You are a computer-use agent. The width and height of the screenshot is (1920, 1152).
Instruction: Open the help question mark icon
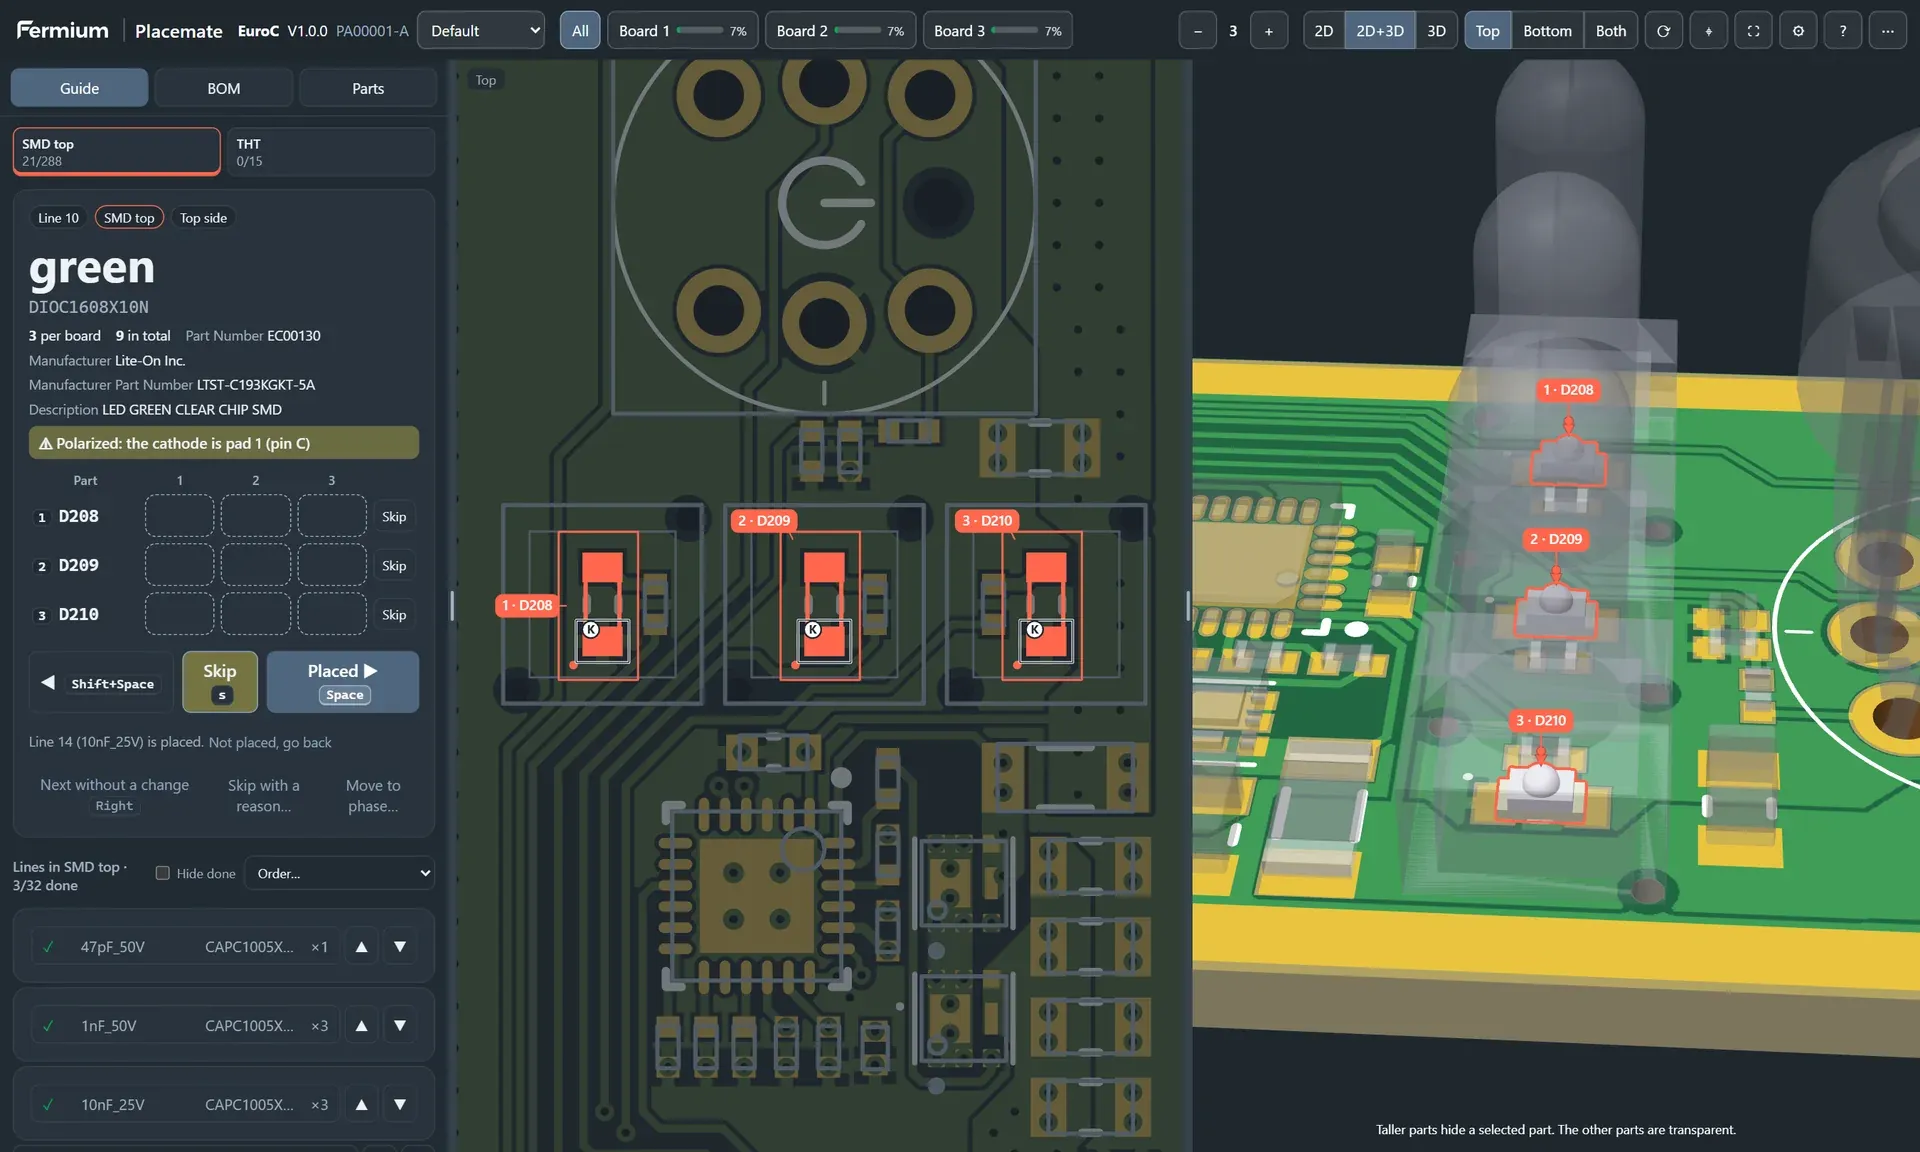[x=1843, y=31]
